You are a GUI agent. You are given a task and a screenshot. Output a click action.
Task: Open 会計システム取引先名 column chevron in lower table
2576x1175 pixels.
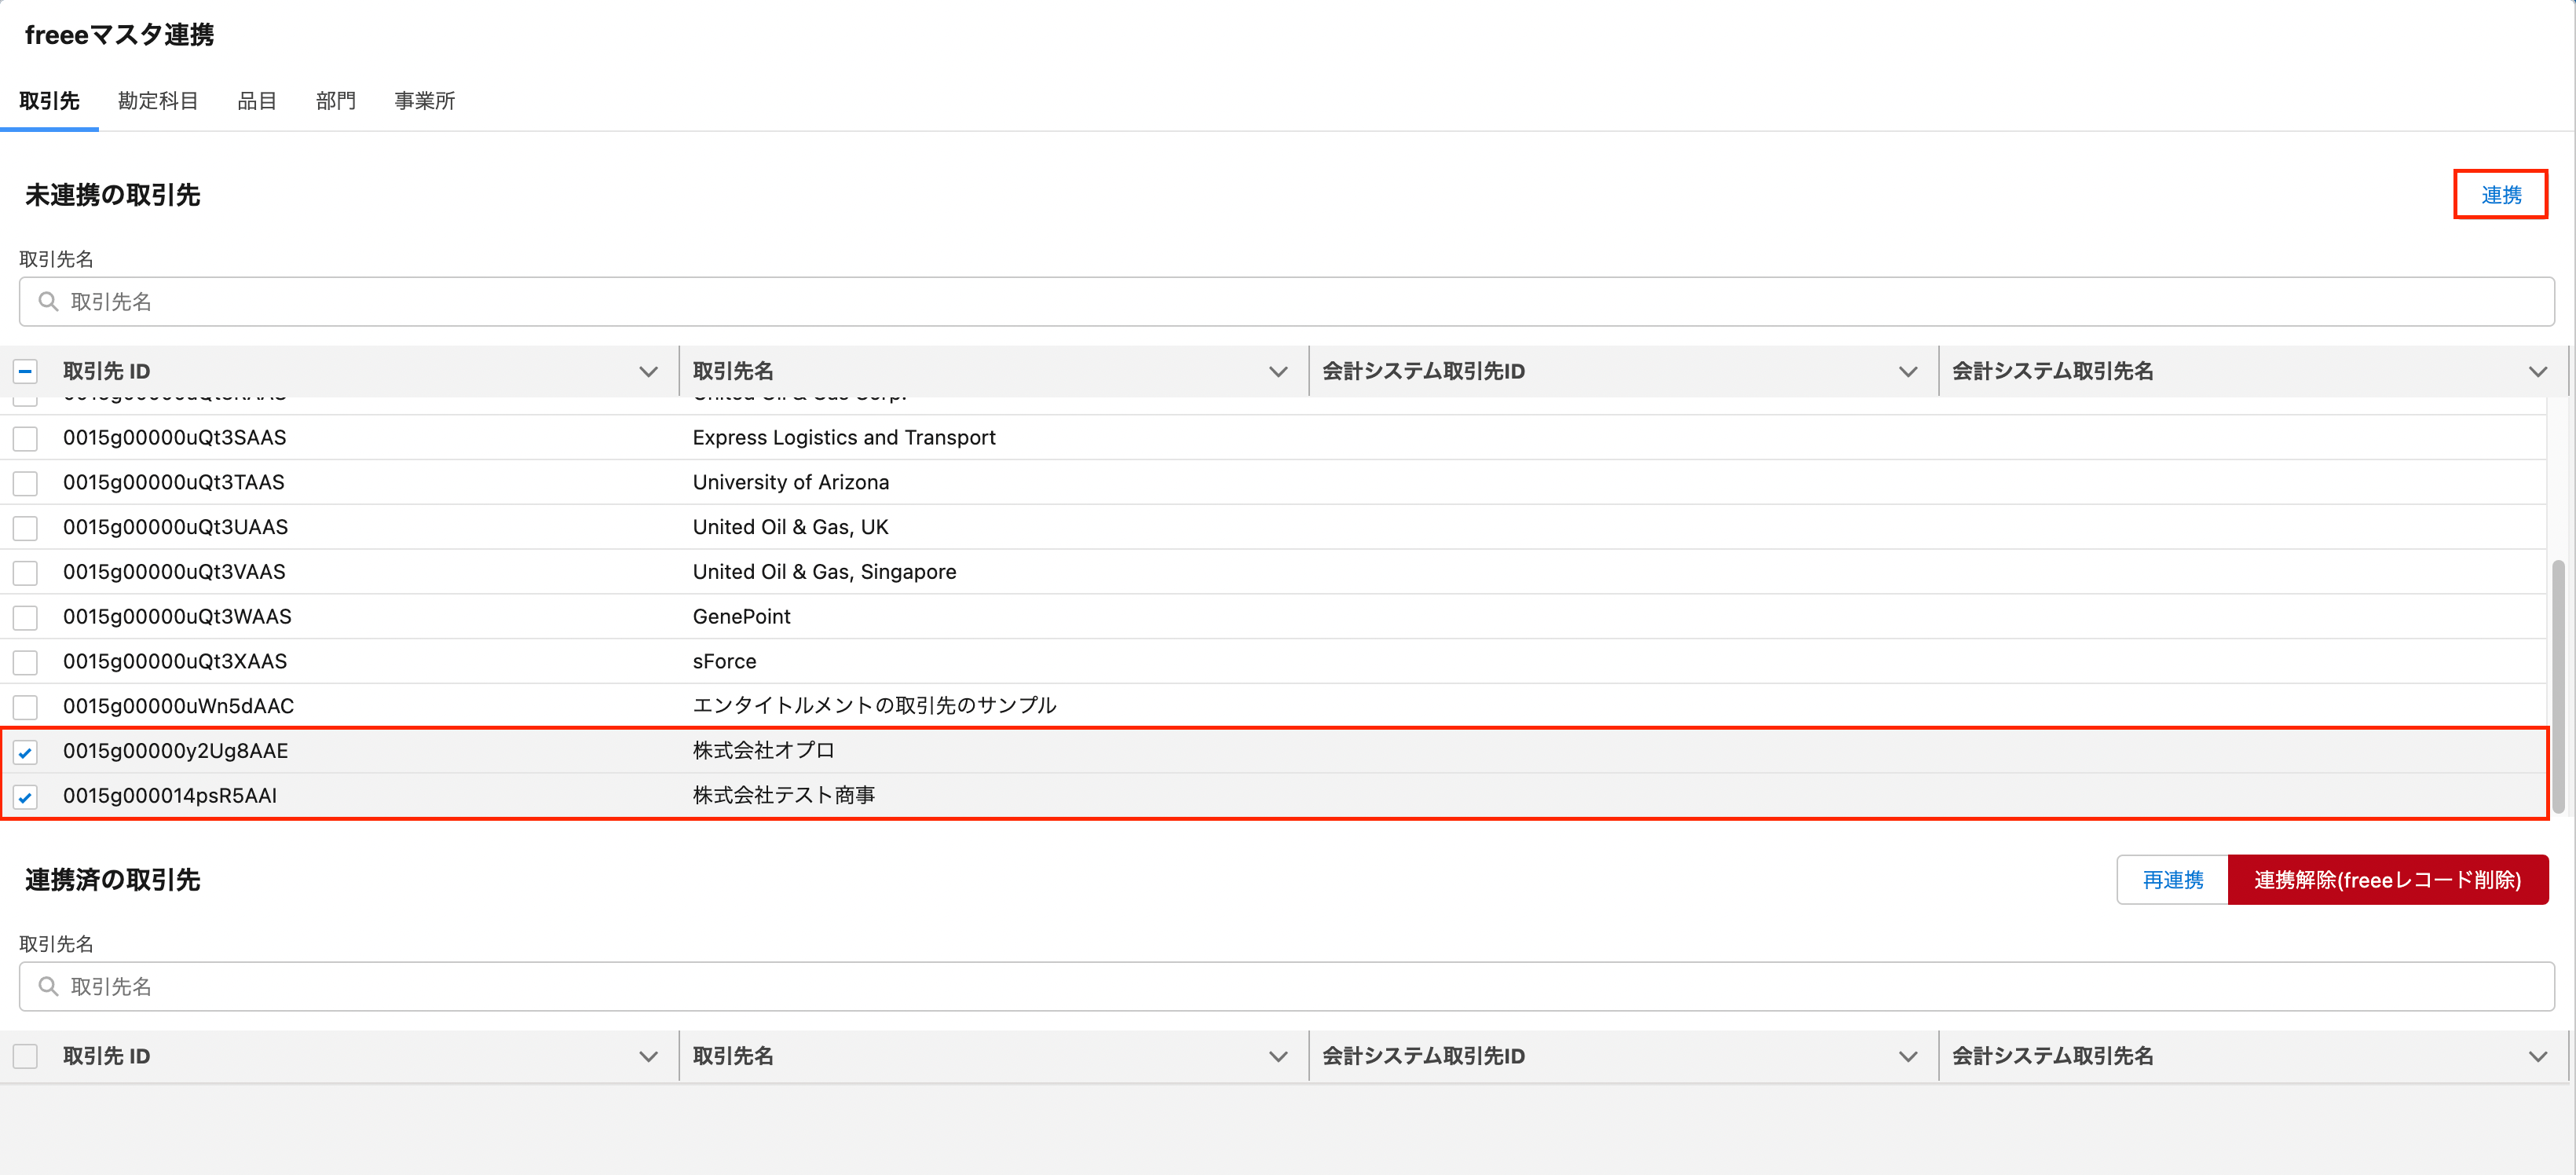coord(2537,1056)
